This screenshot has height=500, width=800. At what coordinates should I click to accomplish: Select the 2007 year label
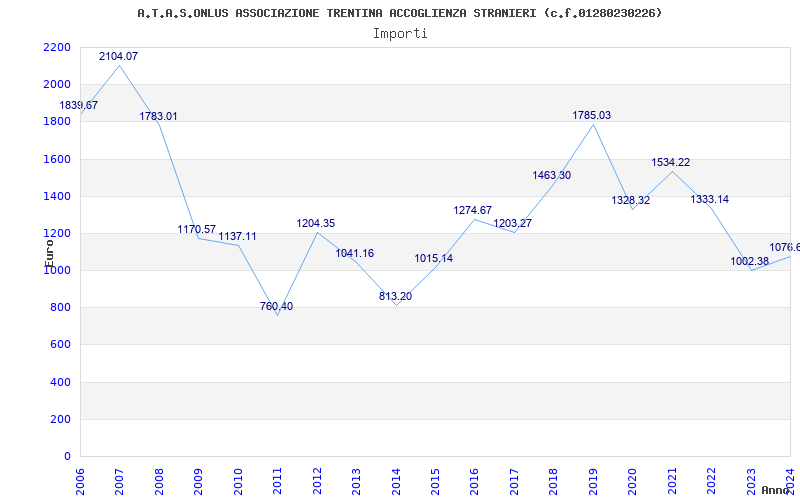coord(119,481)
